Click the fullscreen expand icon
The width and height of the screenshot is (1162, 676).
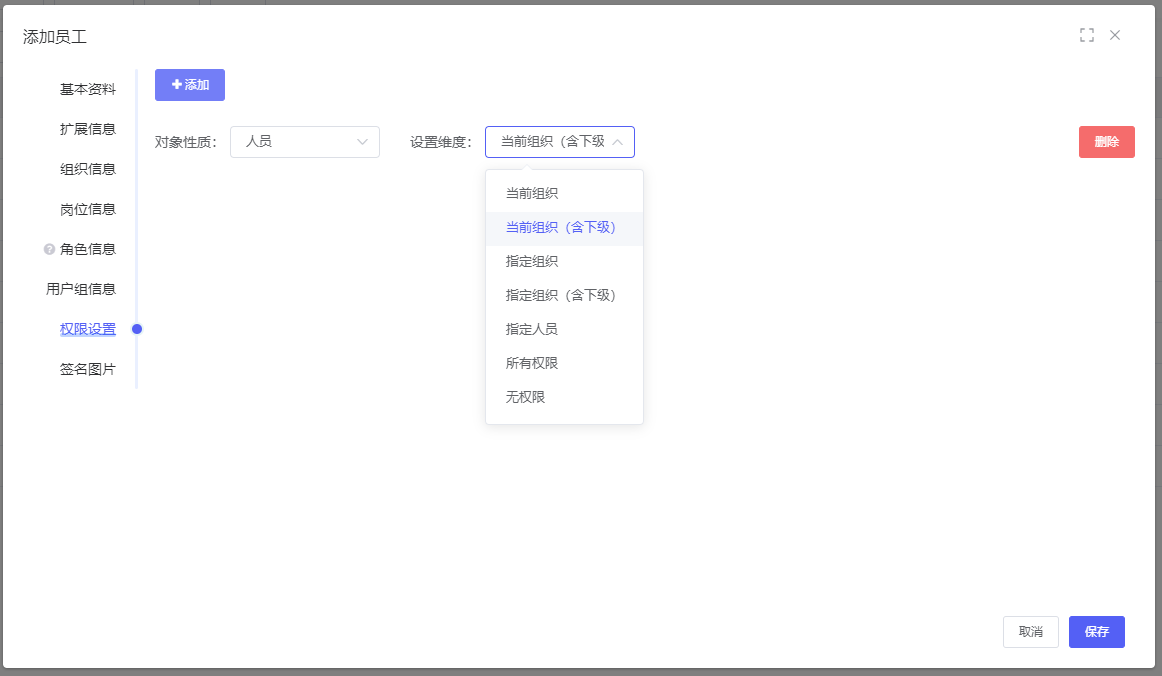(x=1087, y=35)
